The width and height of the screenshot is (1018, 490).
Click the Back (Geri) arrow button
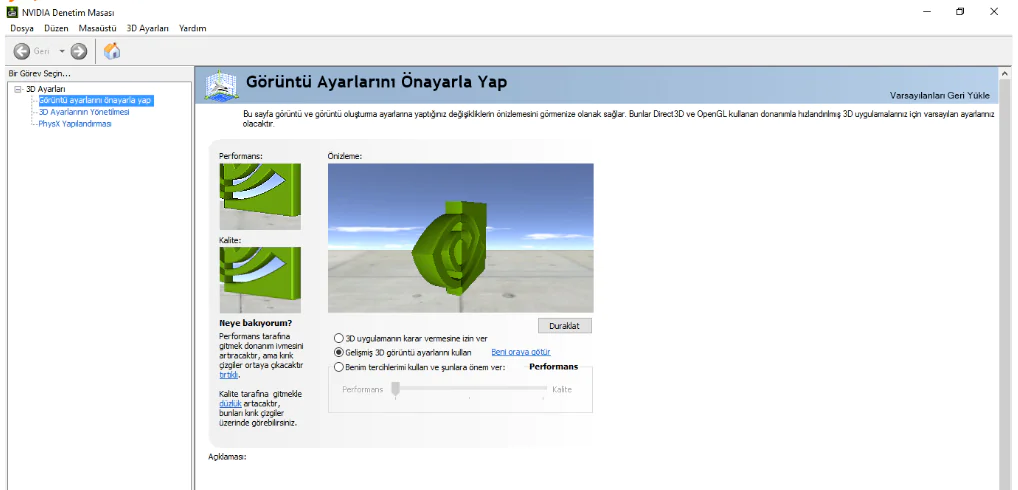click(21, 51)
